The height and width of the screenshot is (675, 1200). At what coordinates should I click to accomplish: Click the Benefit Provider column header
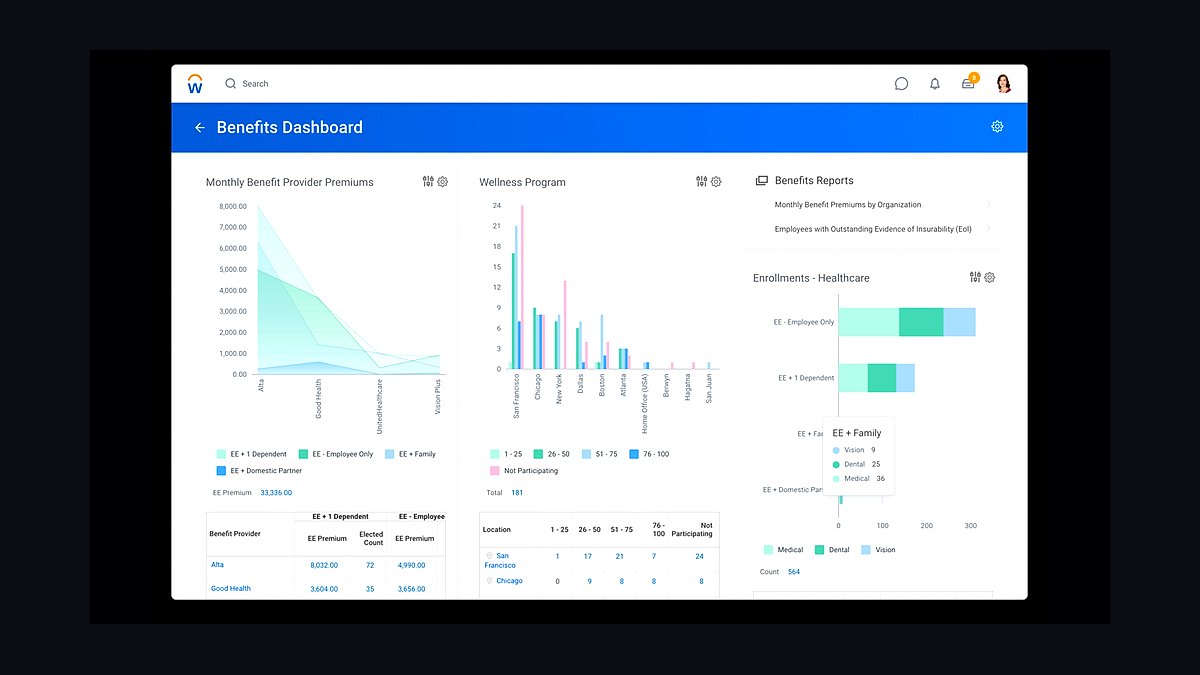pyautogui.click(x=235, y=534)
